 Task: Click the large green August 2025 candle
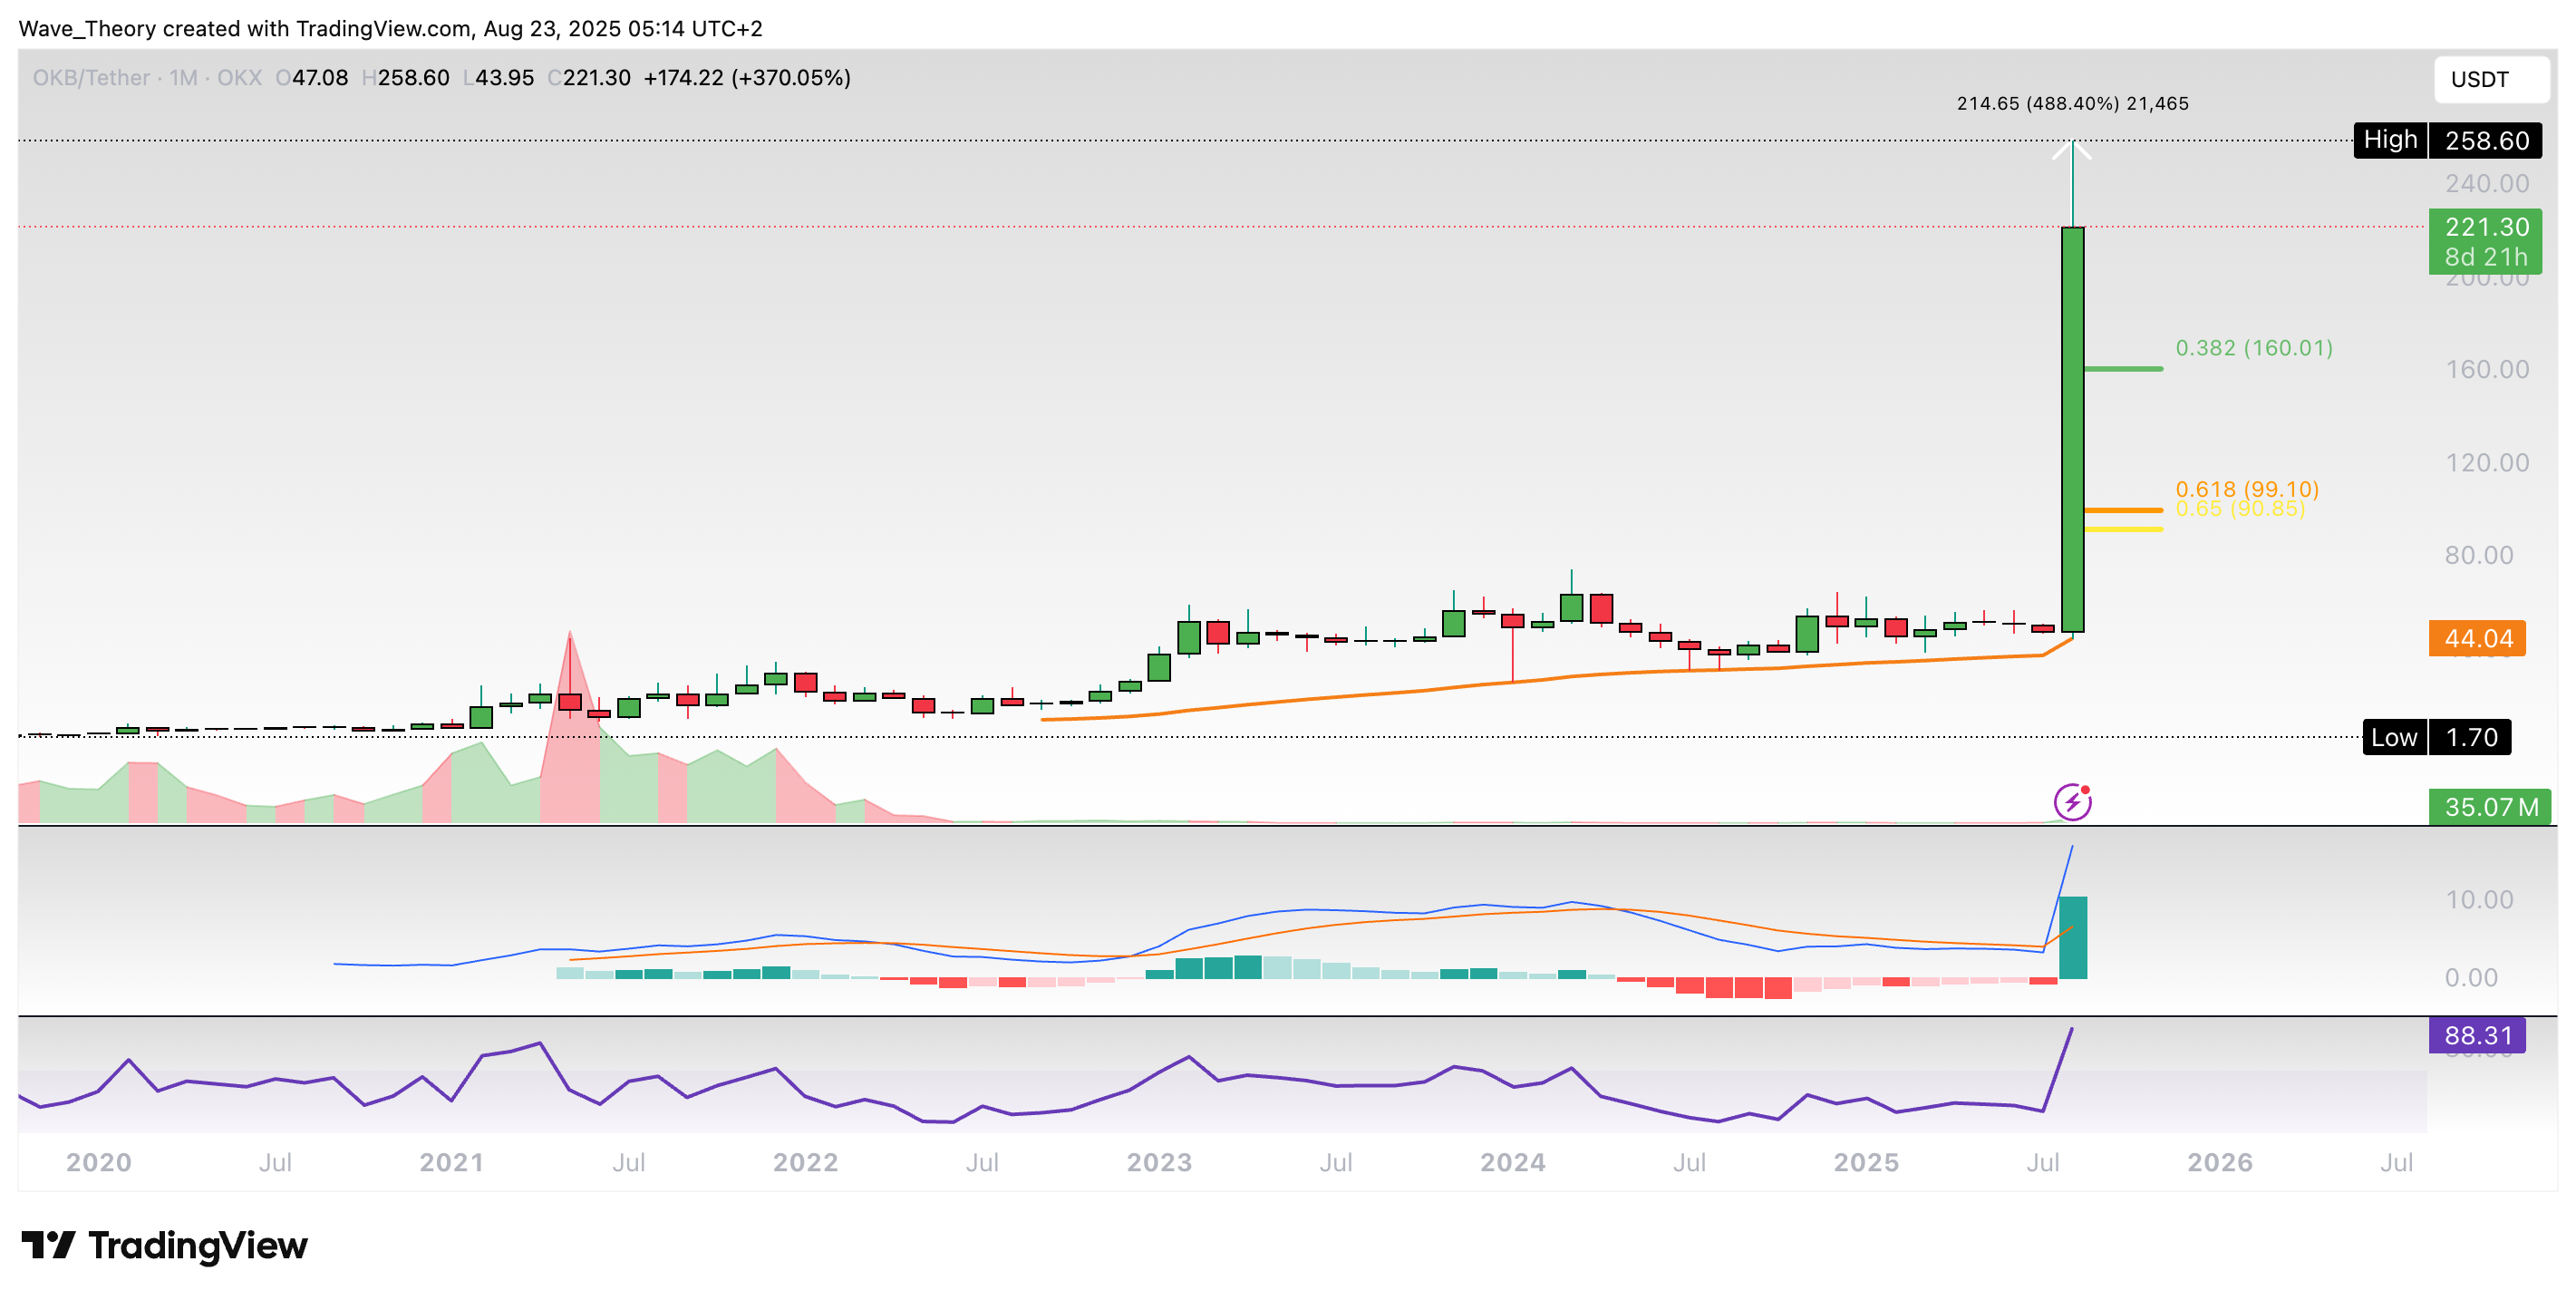click(x=2072, y=430)
